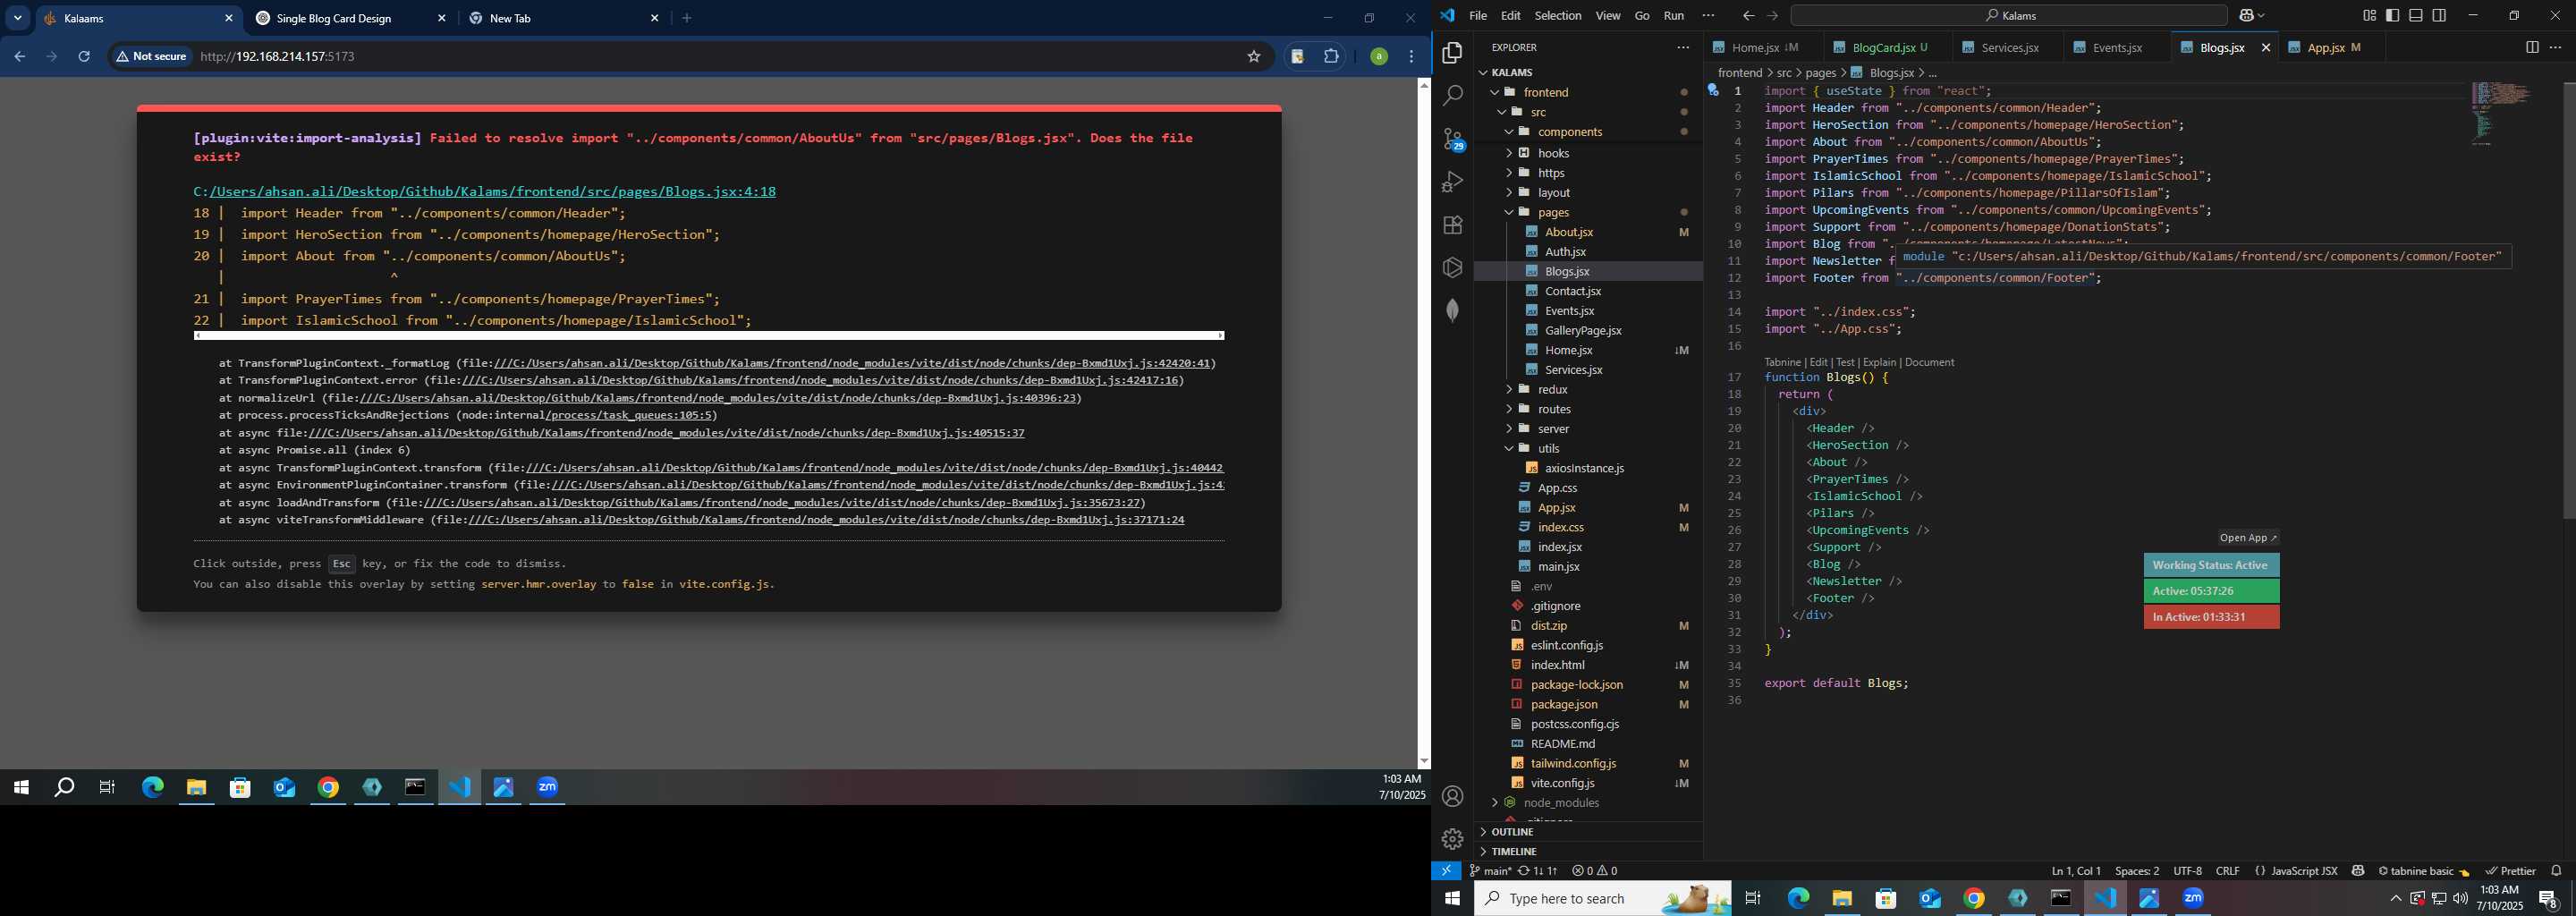Viewport: 2576px width, 916px height.
Task: Go back in VS Code editor history
Action: [1747, 16]
